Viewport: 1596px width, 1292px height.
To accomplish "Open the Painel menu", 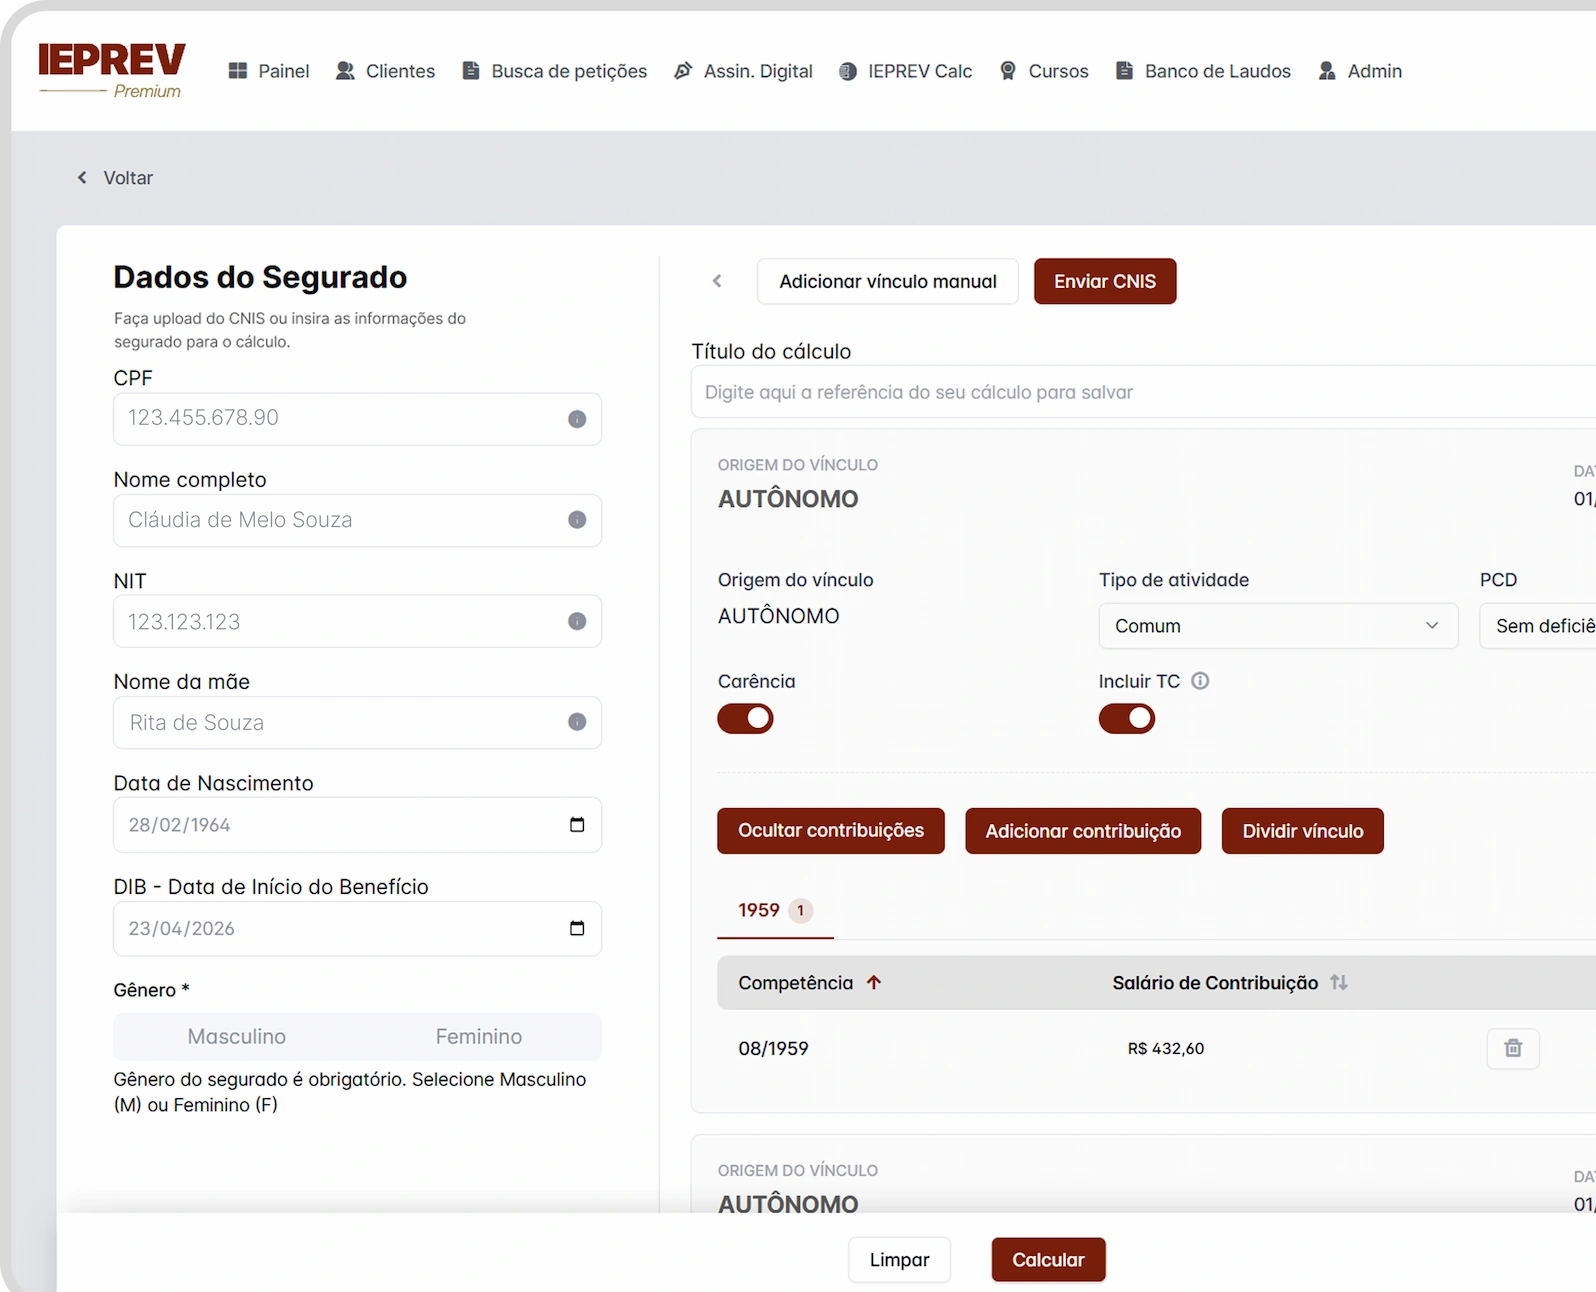I will point(269,71).
